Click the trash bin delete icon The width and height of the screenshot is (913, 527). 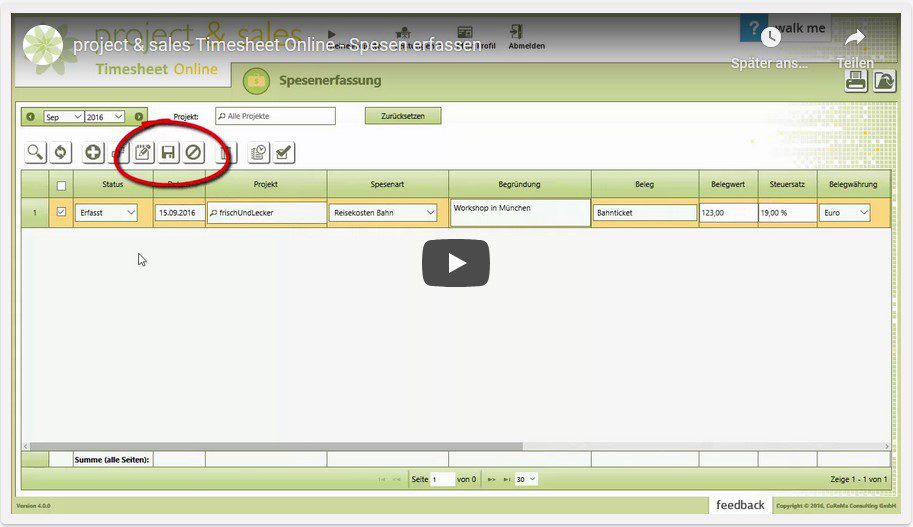tap(226, 153)
